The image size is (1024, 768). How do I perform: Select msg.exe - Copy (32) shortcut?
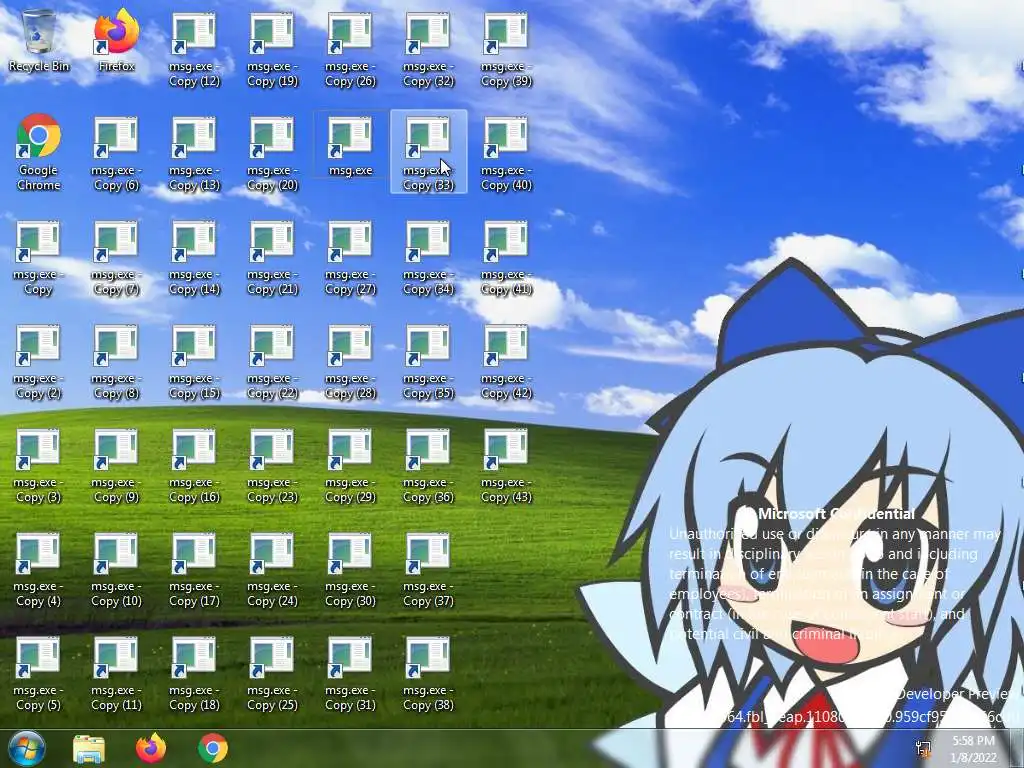coord(428,50)
